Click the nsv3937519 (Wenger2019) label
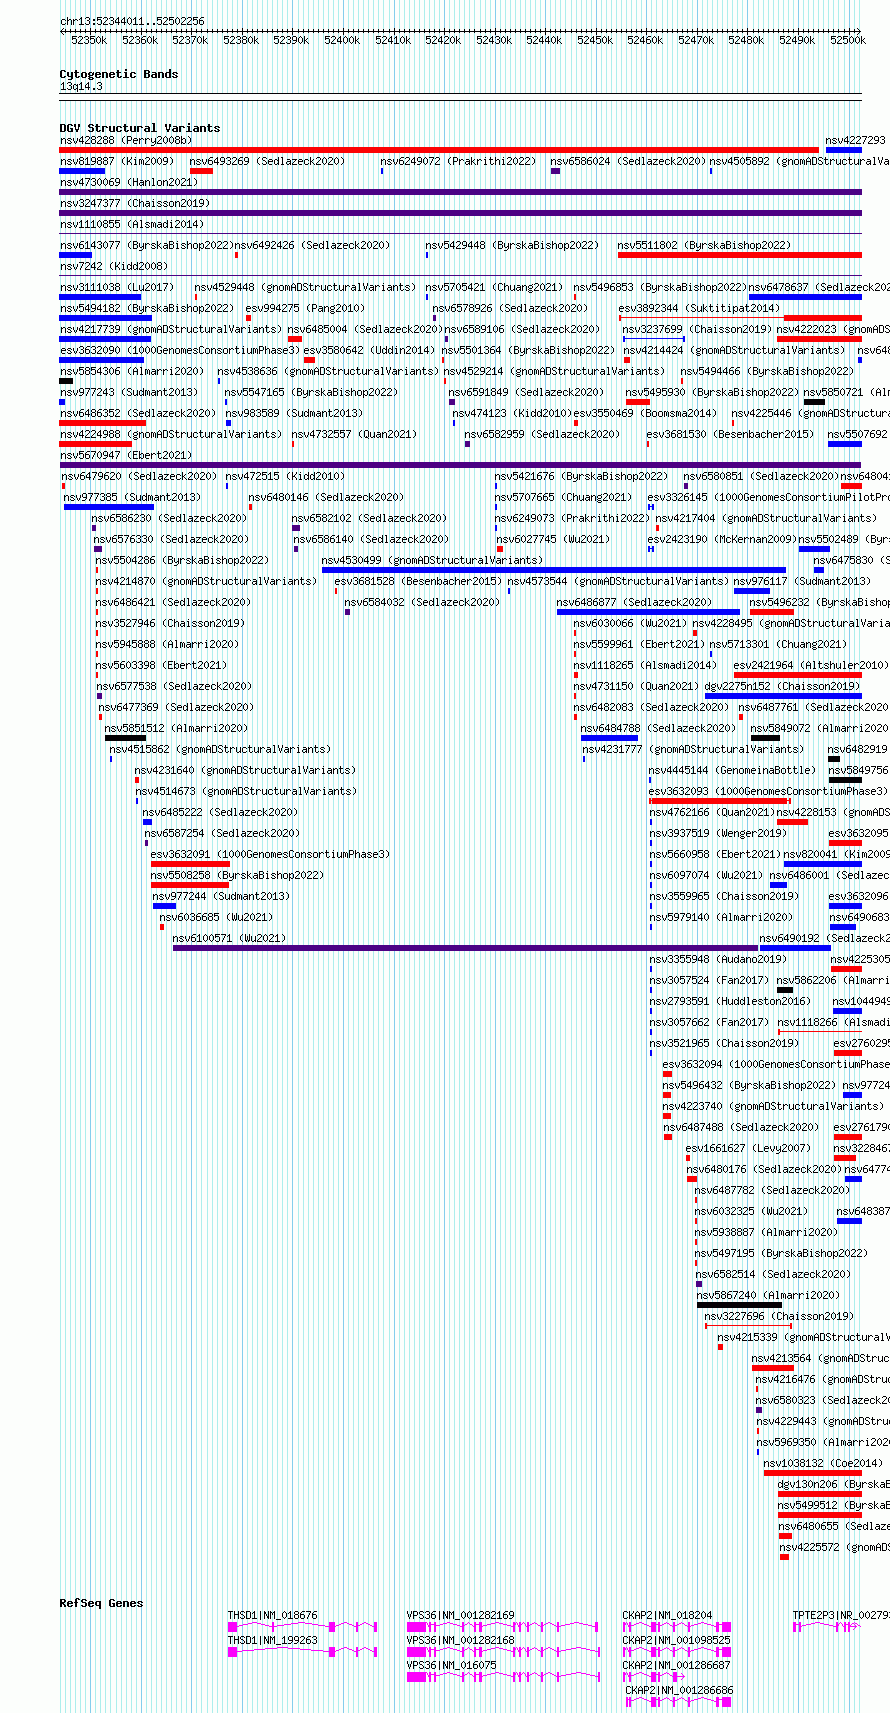Image resolution: width=890 pixels, height=1713 pixels. point(718,833)
